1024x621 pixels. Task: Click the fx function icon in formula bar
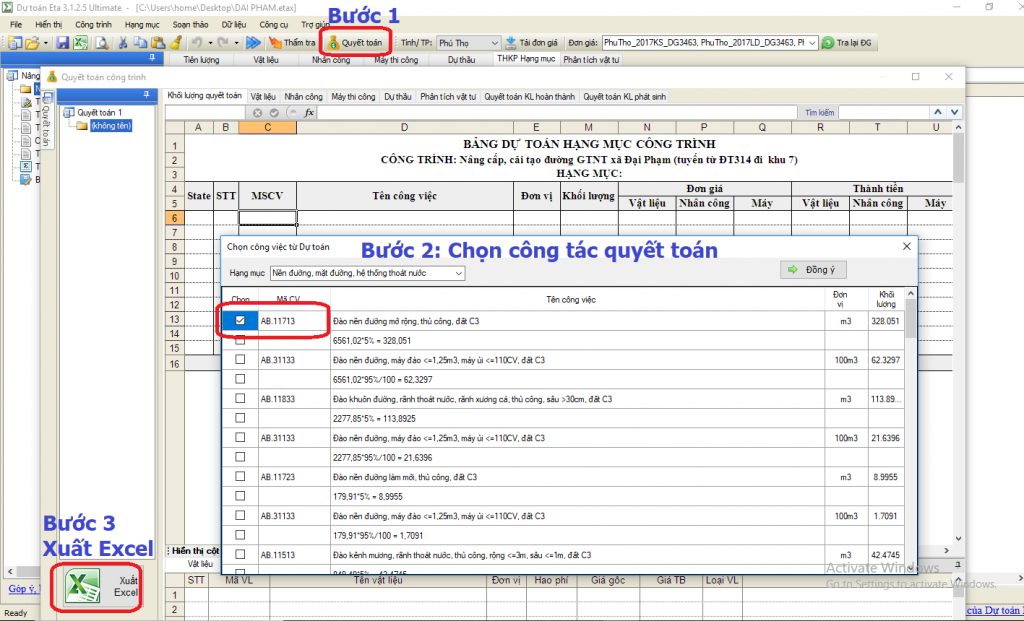pos(309,113)
